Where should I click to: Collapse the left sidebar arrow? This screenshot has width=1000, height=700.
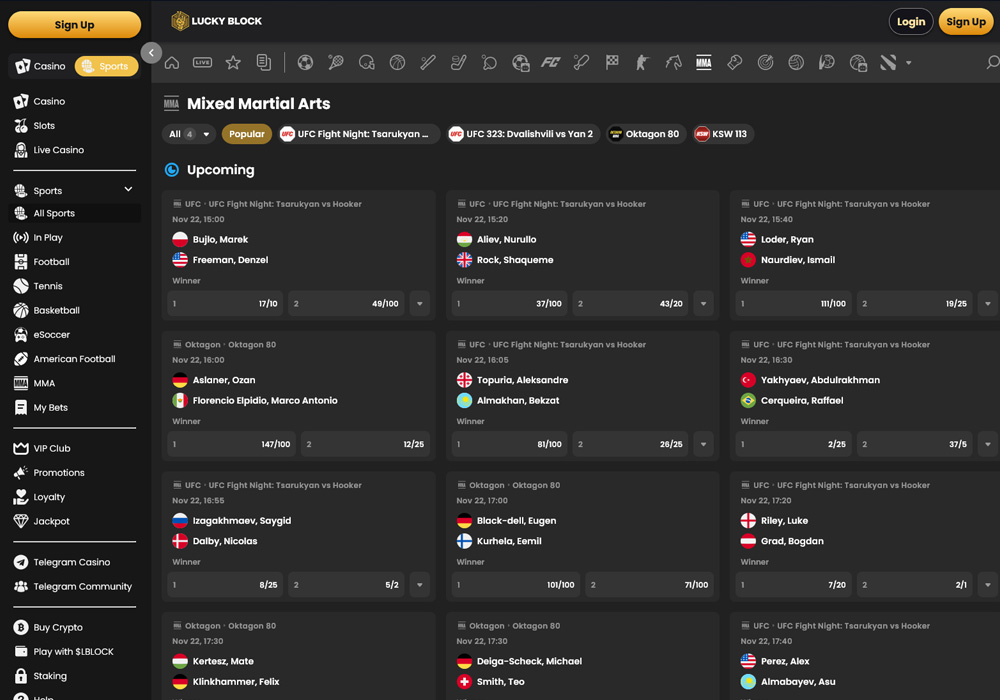151,53
